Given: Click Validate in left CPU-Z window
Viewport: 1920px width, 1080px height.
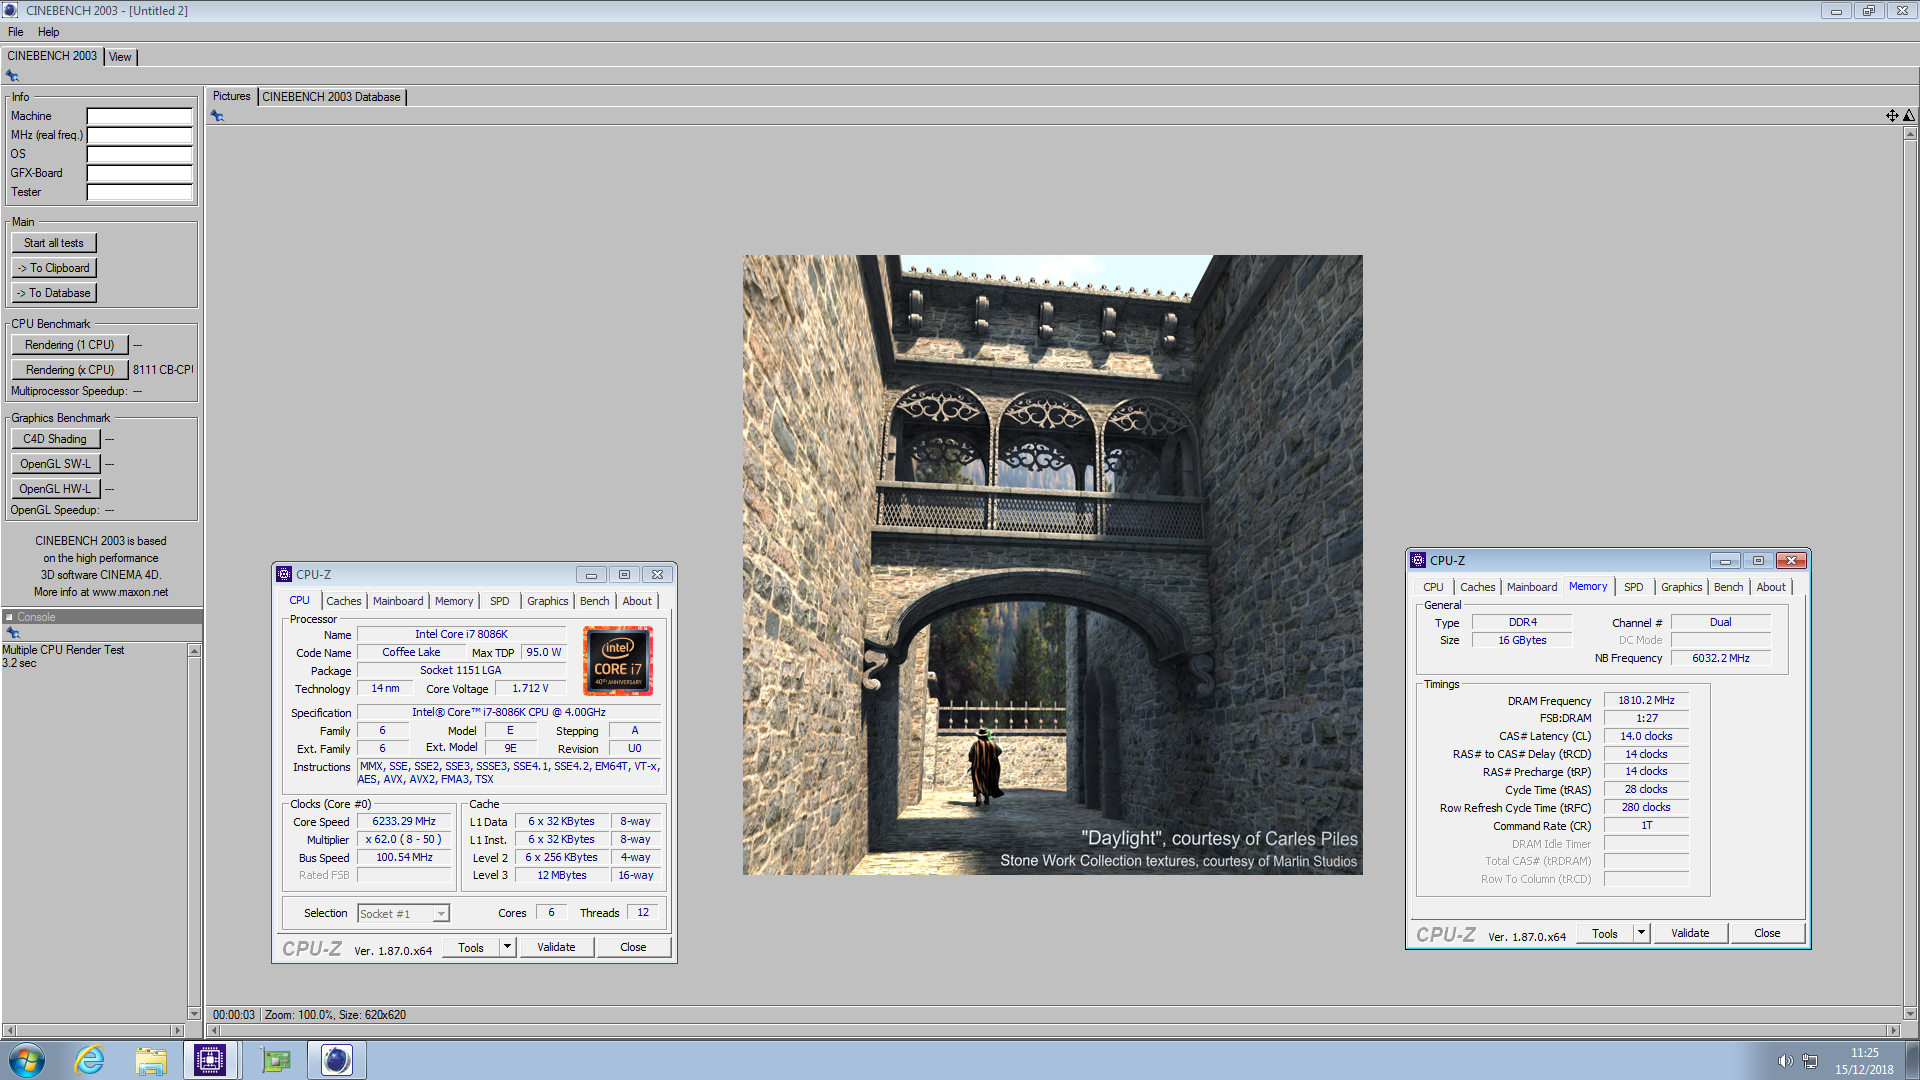Looking at the screenshot, I should pyautogui.click(x=556, y=947).
